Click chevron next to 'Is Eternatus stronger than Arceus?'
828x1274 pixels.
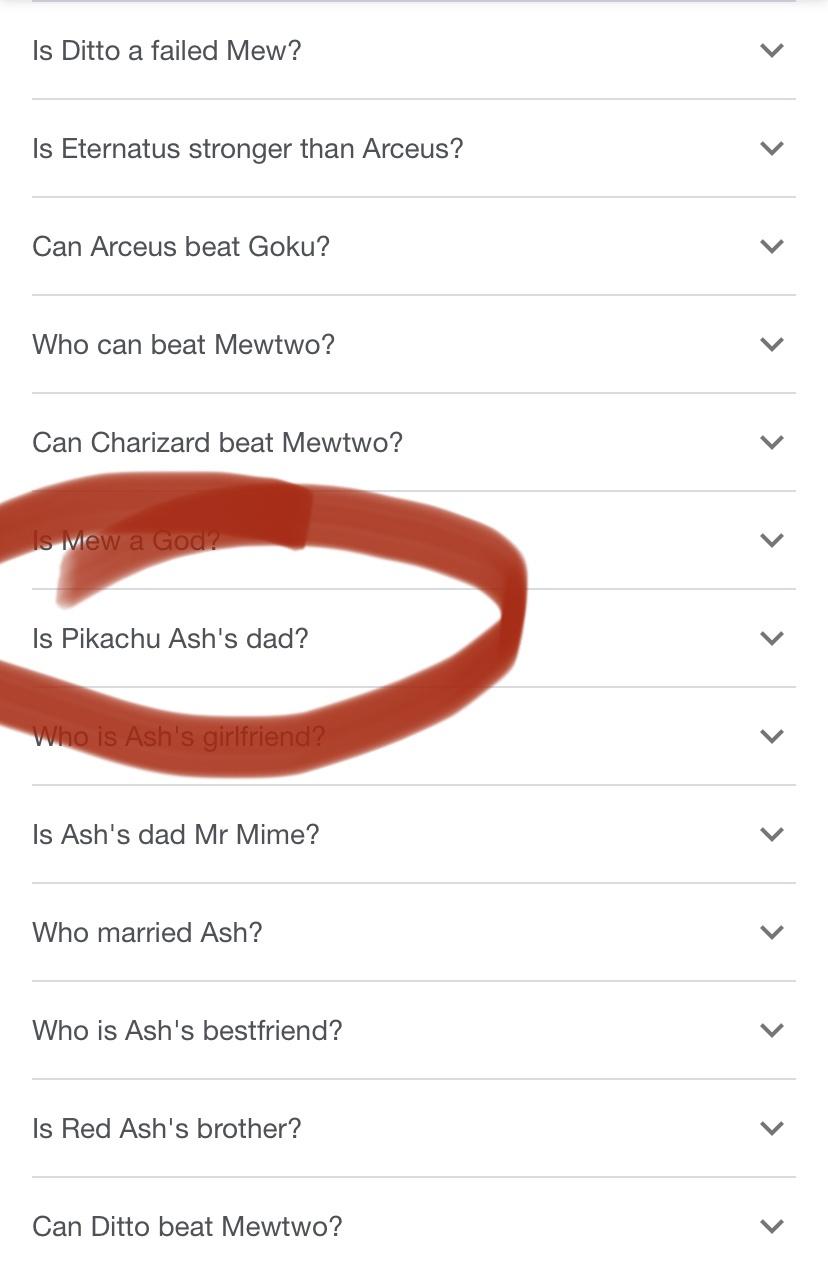coord(771,148)
